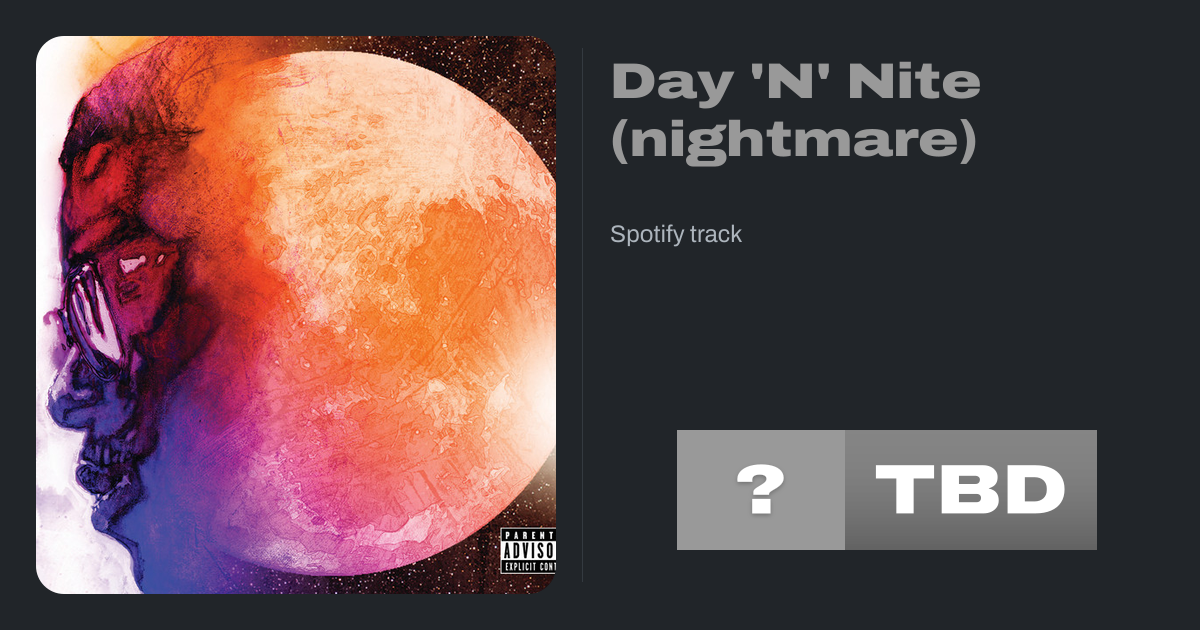The width and height of the screenshot is (1200, 630).
Task: Open the Day 'N' Nite track title
Action: (796, 111)
